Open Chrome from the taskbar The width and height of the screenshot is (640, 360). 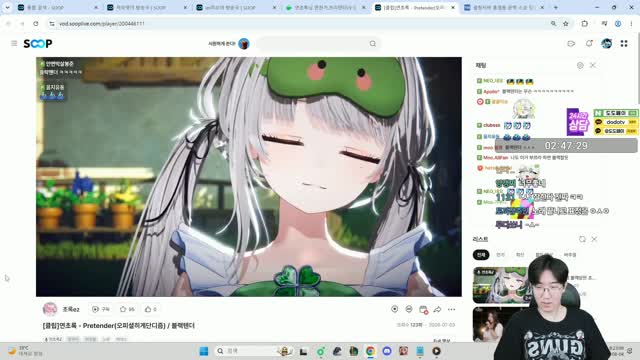tap(370, 351)
